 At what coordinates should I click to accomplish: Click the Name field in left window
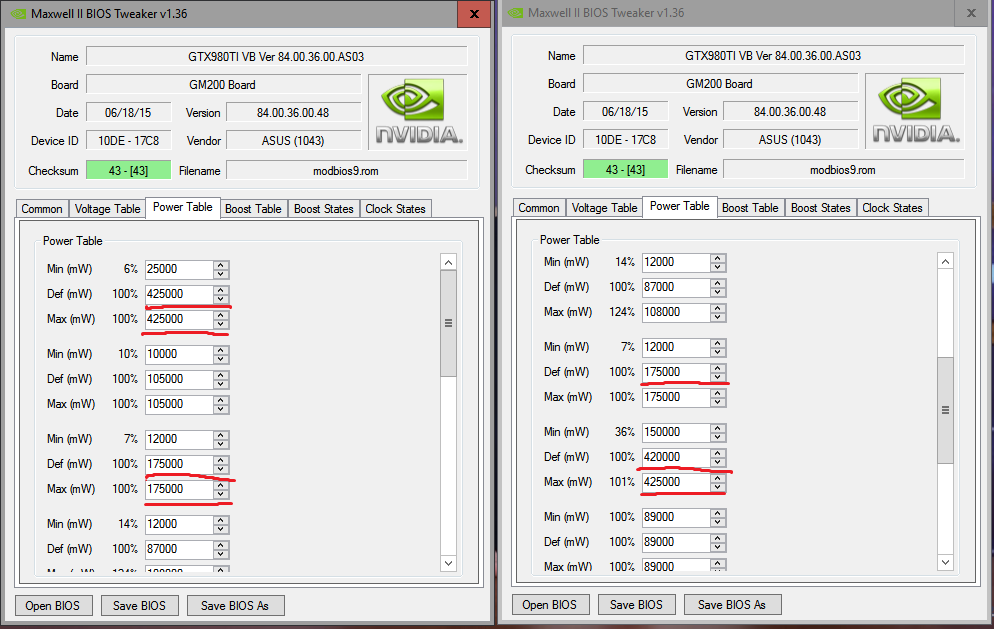tap(276, 56)
